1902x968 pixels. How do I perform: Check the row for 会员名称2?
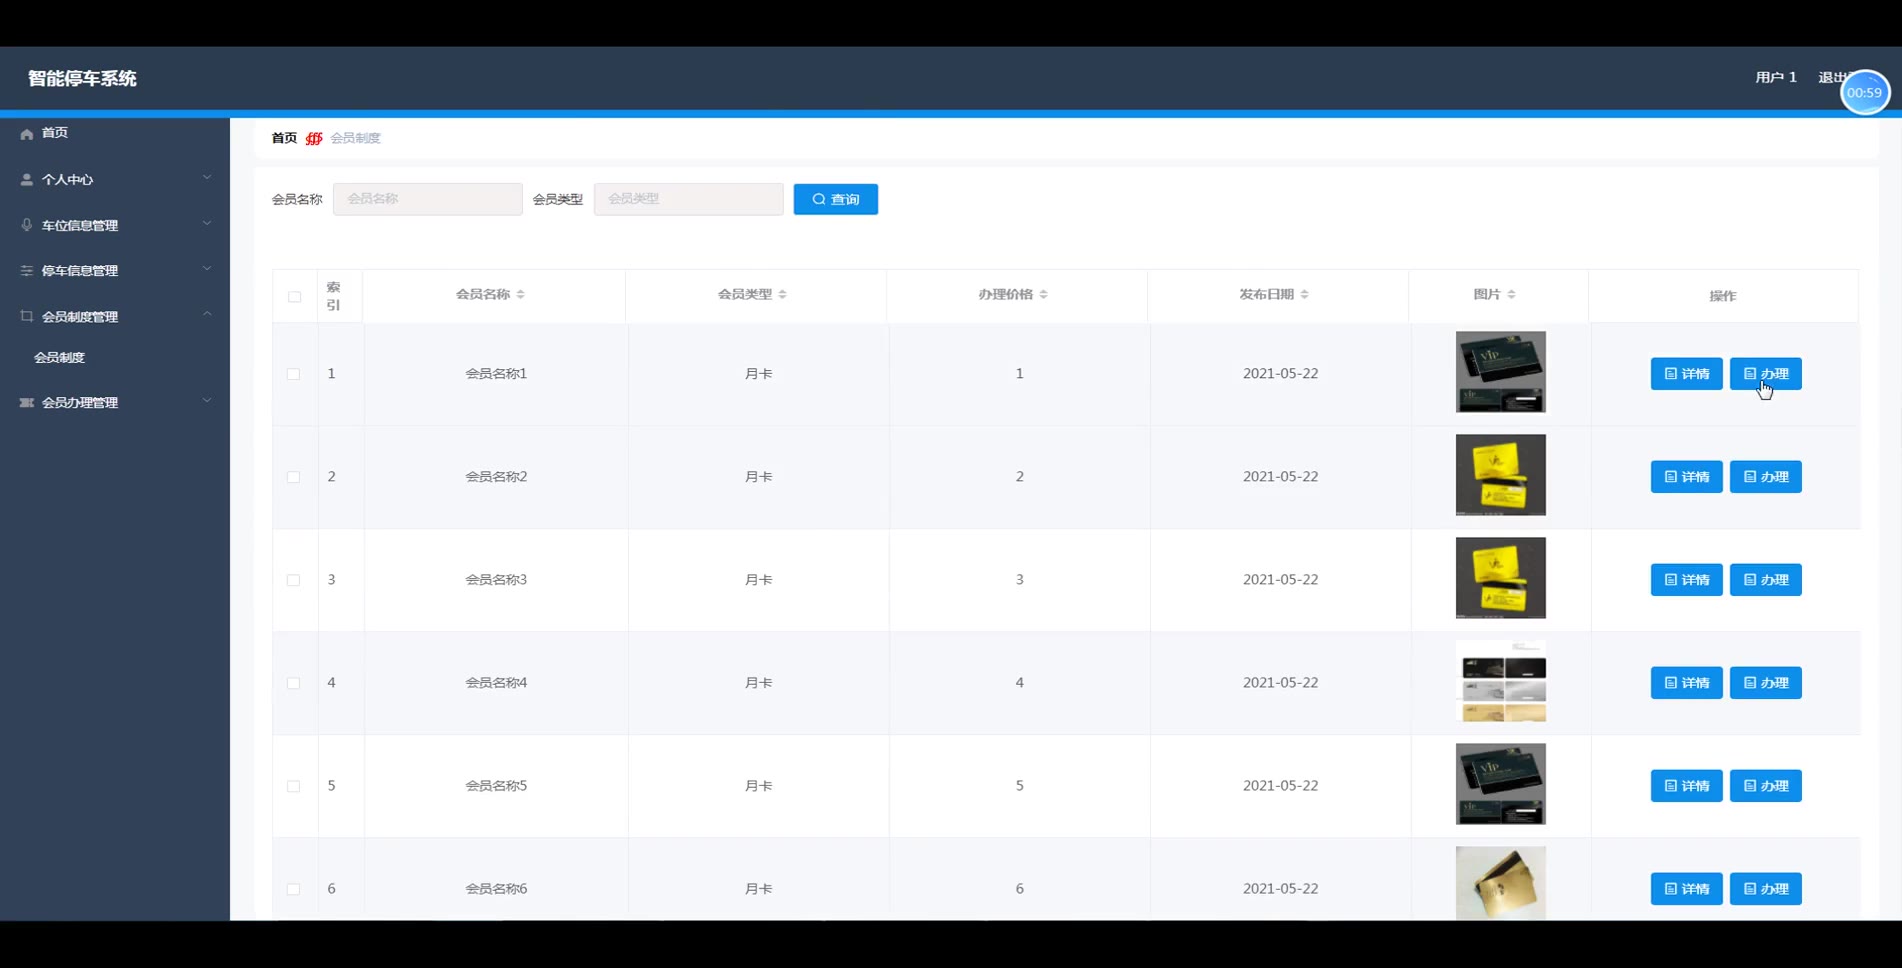pyautogui.click(x=294, y=477)
